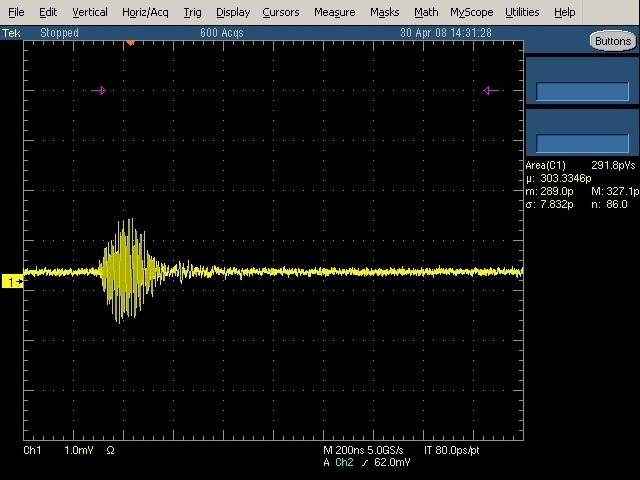The height and width of the screenshot is (480, 640).
Task: Open the Utilities menu
Action: pos(522,12)
